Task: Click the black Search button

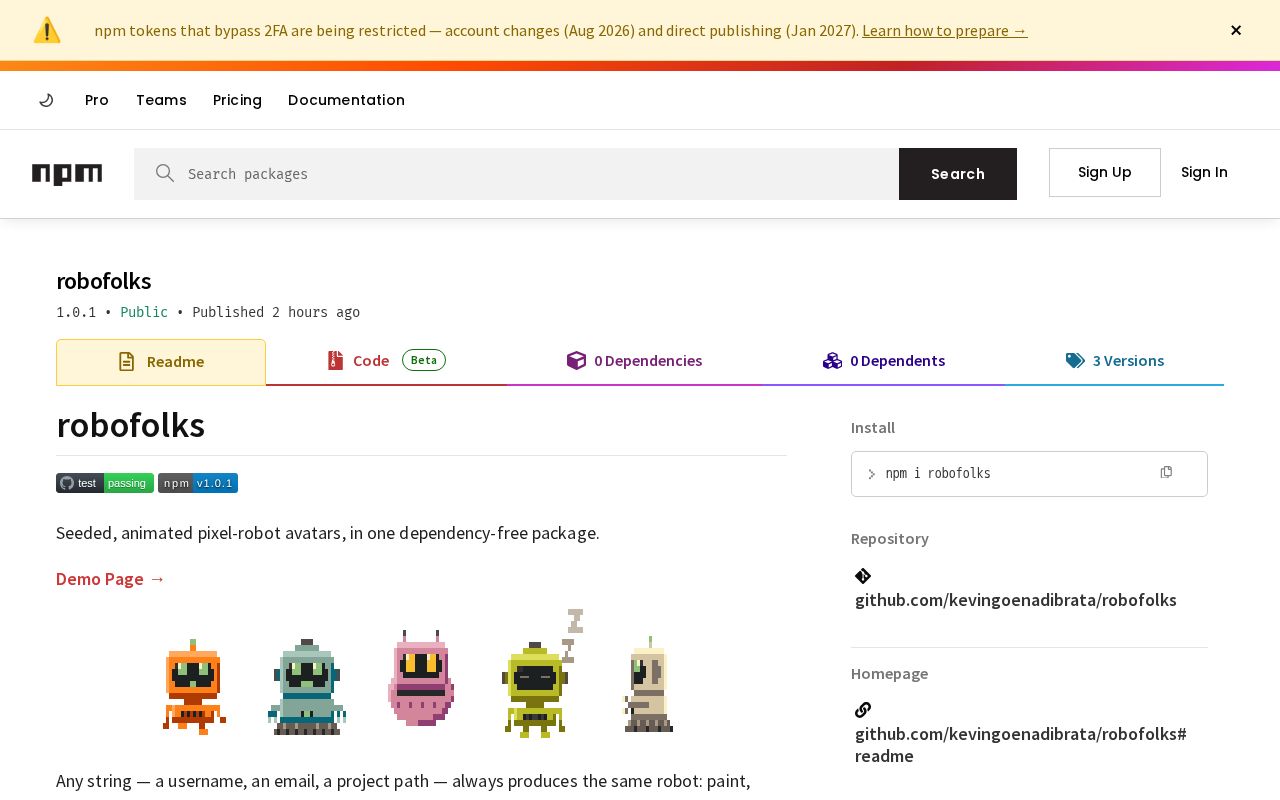Action: click(x=958, y=174)
